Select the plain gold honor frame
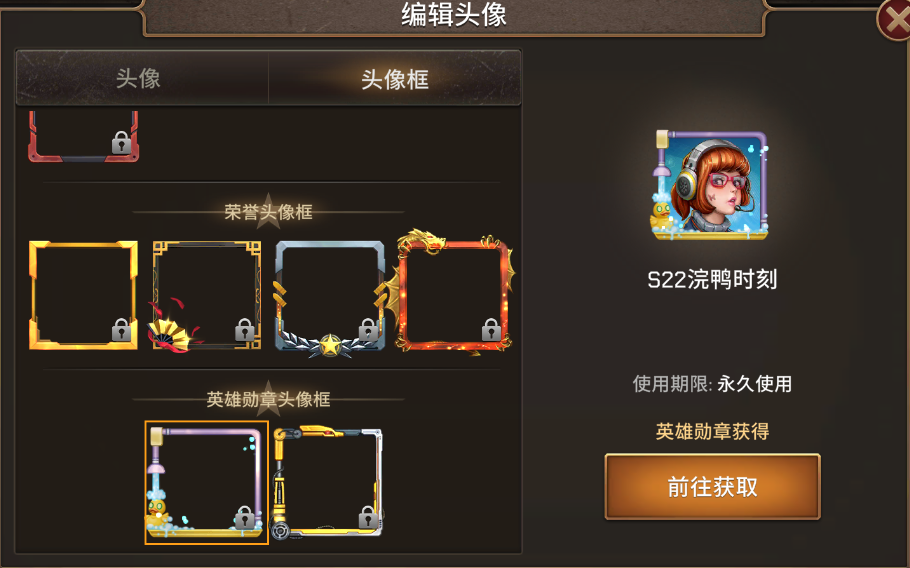The height and width of the screenshot is (568, 910). pyautogui.click(x=84, y=295)
